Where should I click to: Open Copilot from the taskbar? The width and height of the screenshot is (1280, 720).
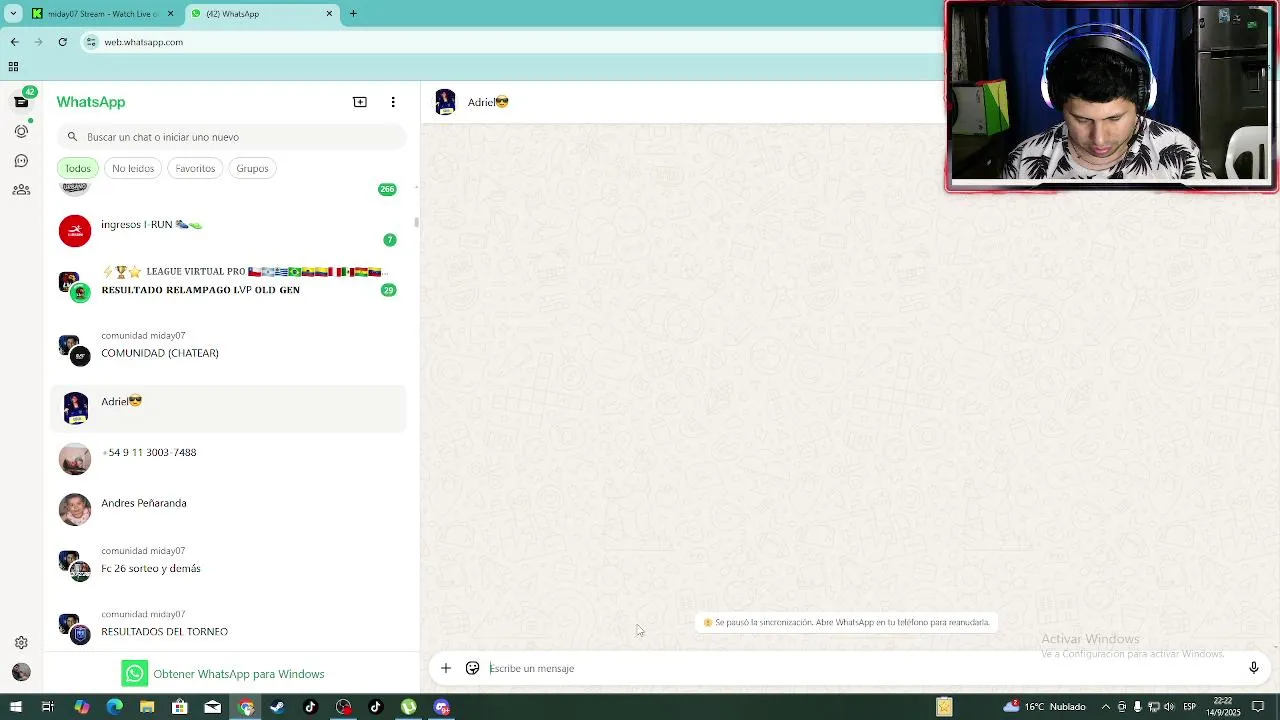pos(82,707)
